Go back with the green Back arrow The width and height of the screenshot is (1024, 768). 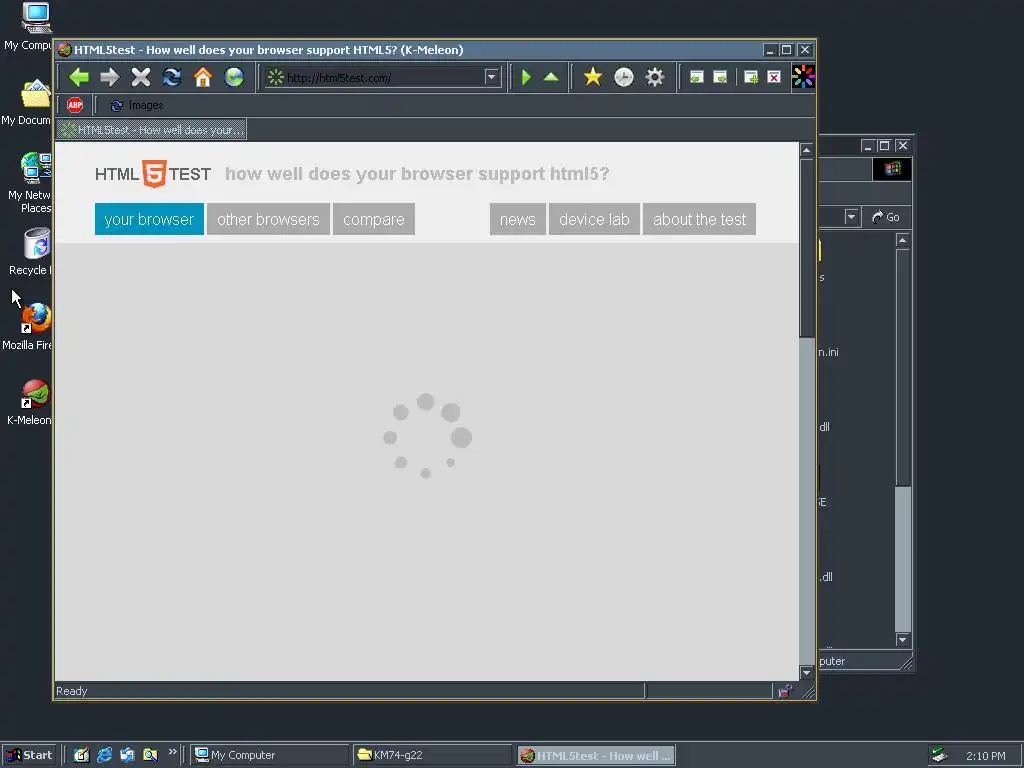tap(79, 77)
